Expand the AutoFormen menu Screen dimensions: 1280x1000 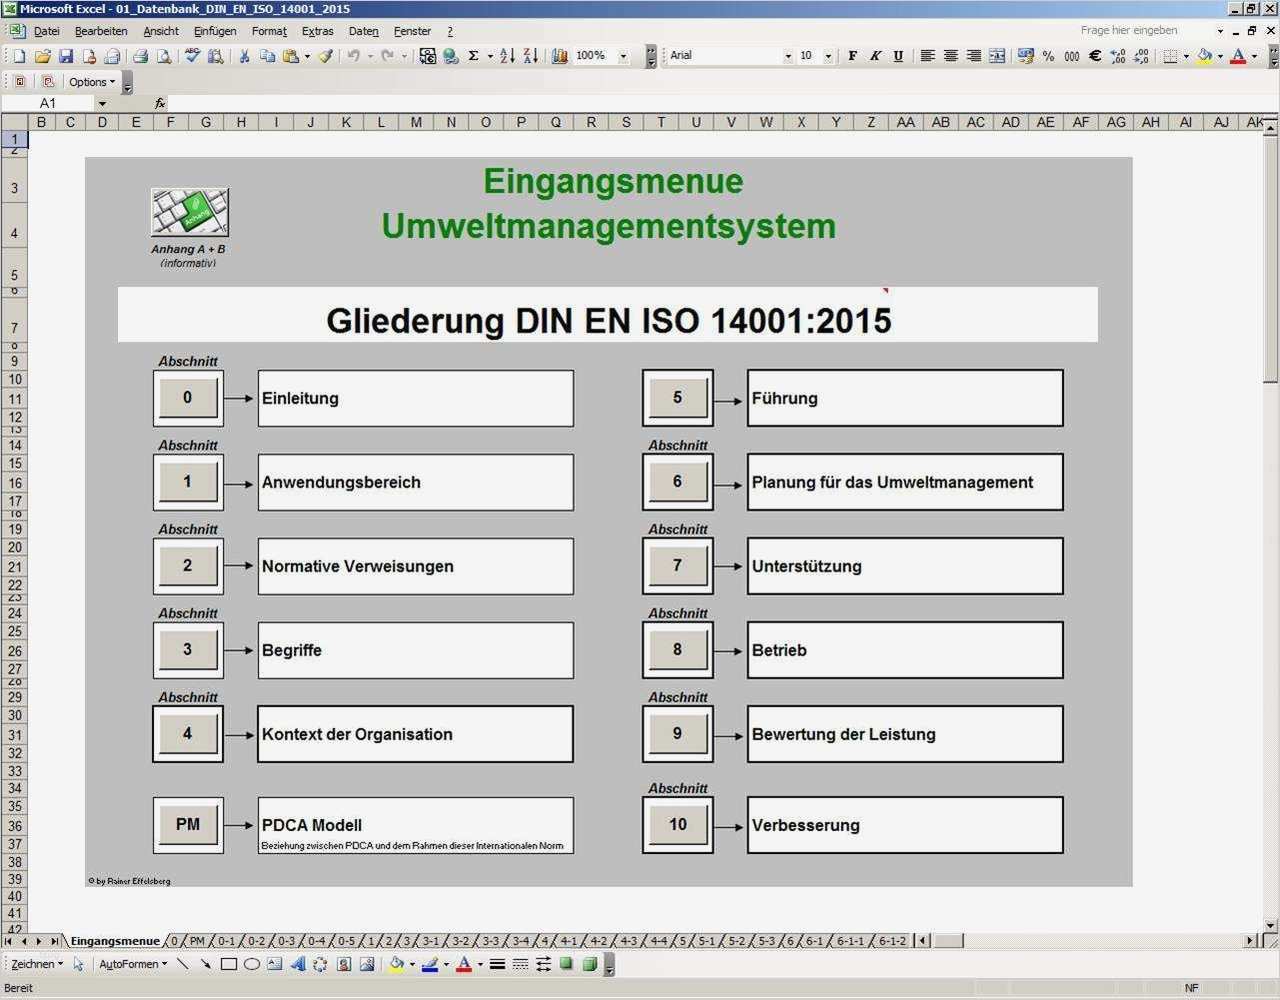[x=135, y=964]
